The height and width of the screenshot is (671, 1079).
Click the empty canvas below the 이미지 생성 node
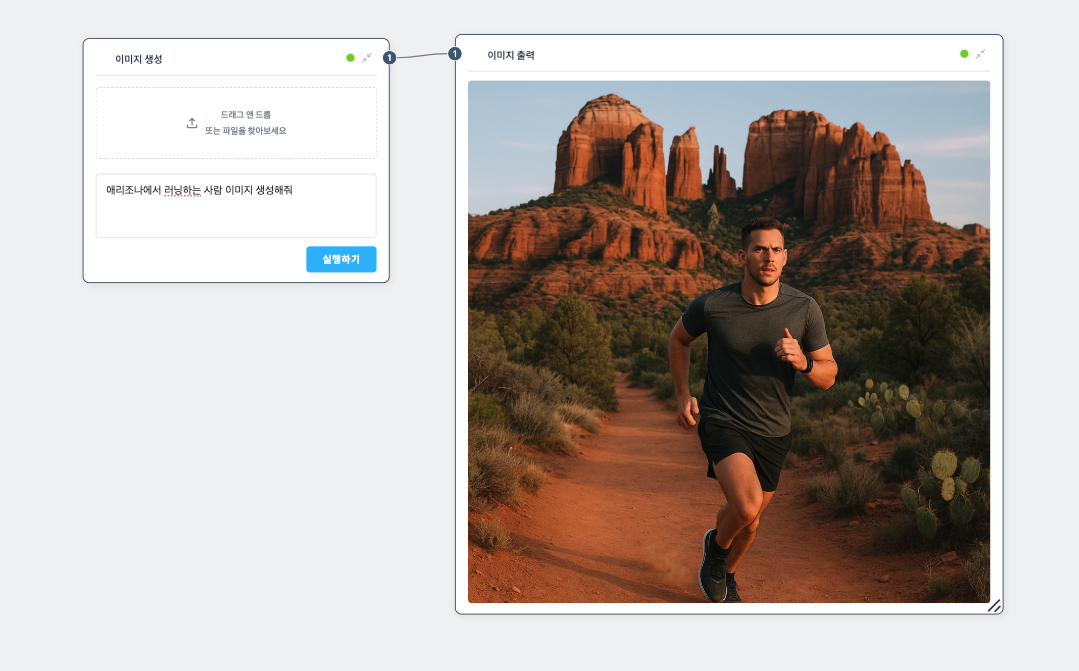click(236, 450)
